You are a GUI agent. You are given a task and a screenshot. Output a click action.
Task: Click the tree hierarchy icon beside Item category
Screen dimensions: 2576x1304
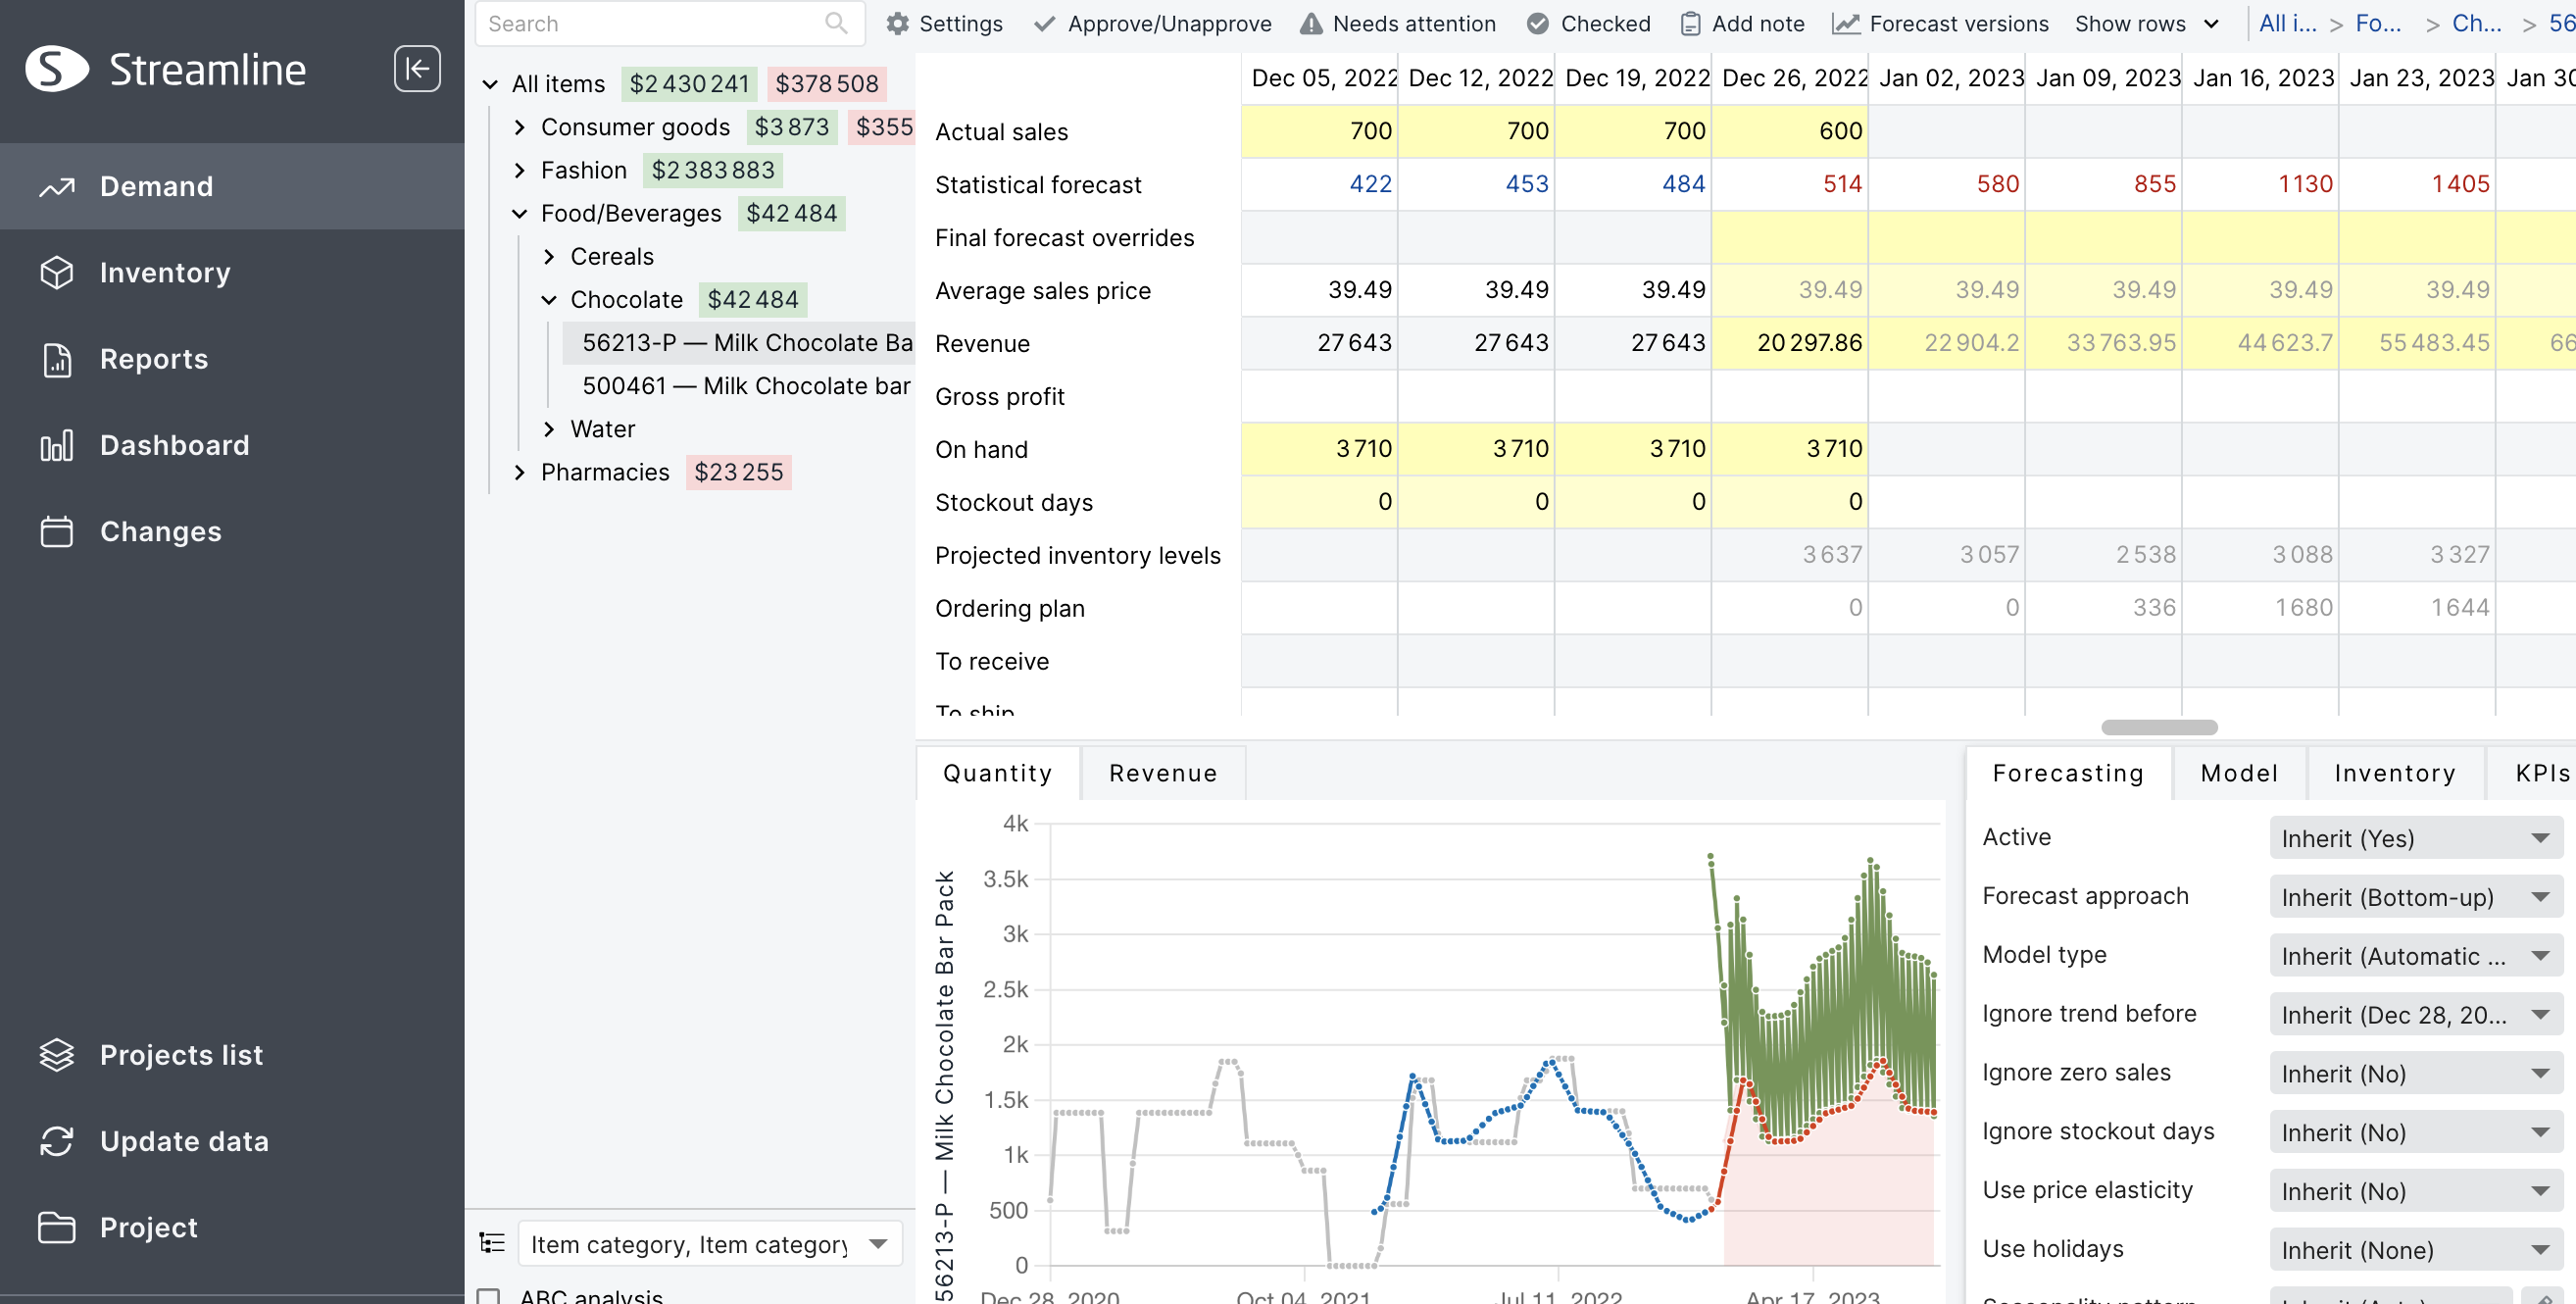pyautogui.click(x=492, y=1243)
